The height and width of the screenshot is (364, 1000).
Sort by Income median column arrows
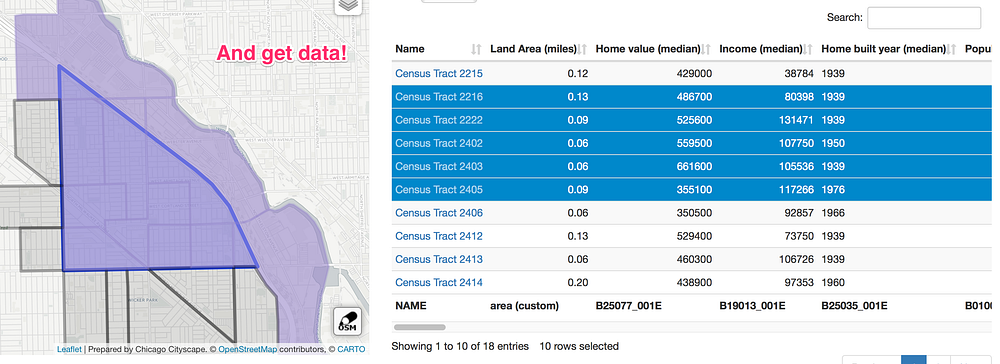pos(808,49)
